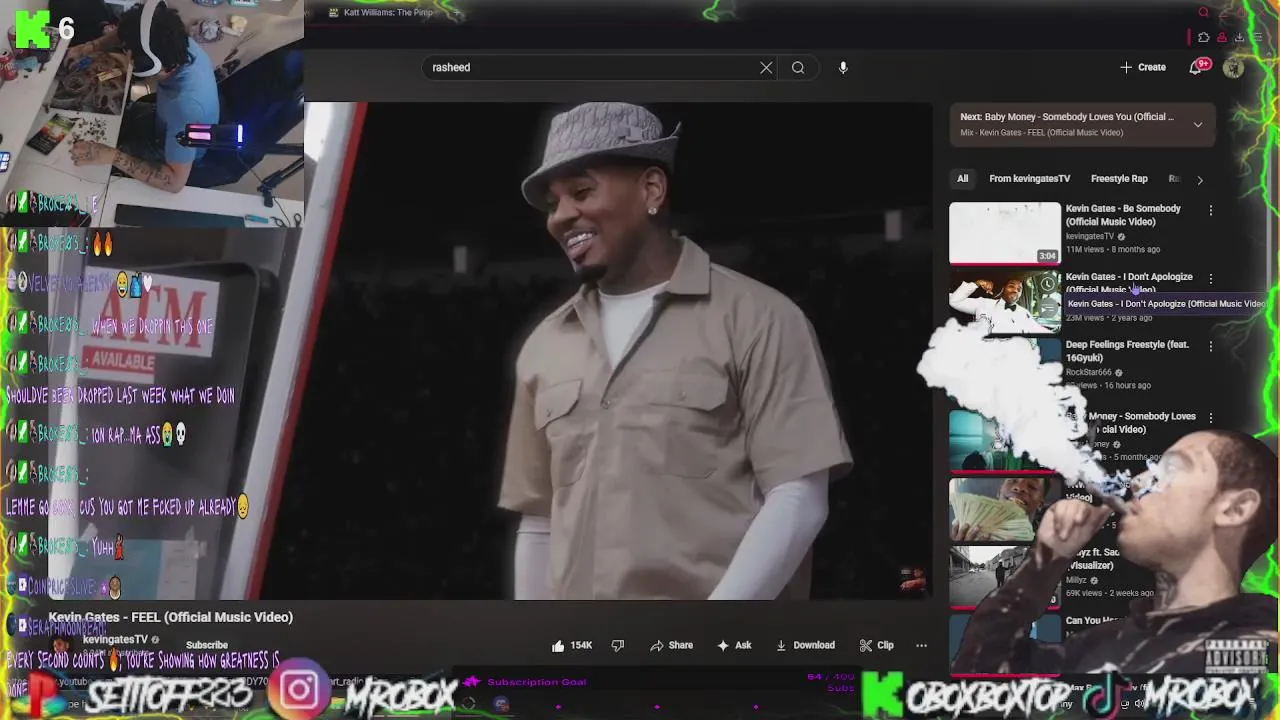
Task: Click the browser tab search icon
Action: 1204,13
